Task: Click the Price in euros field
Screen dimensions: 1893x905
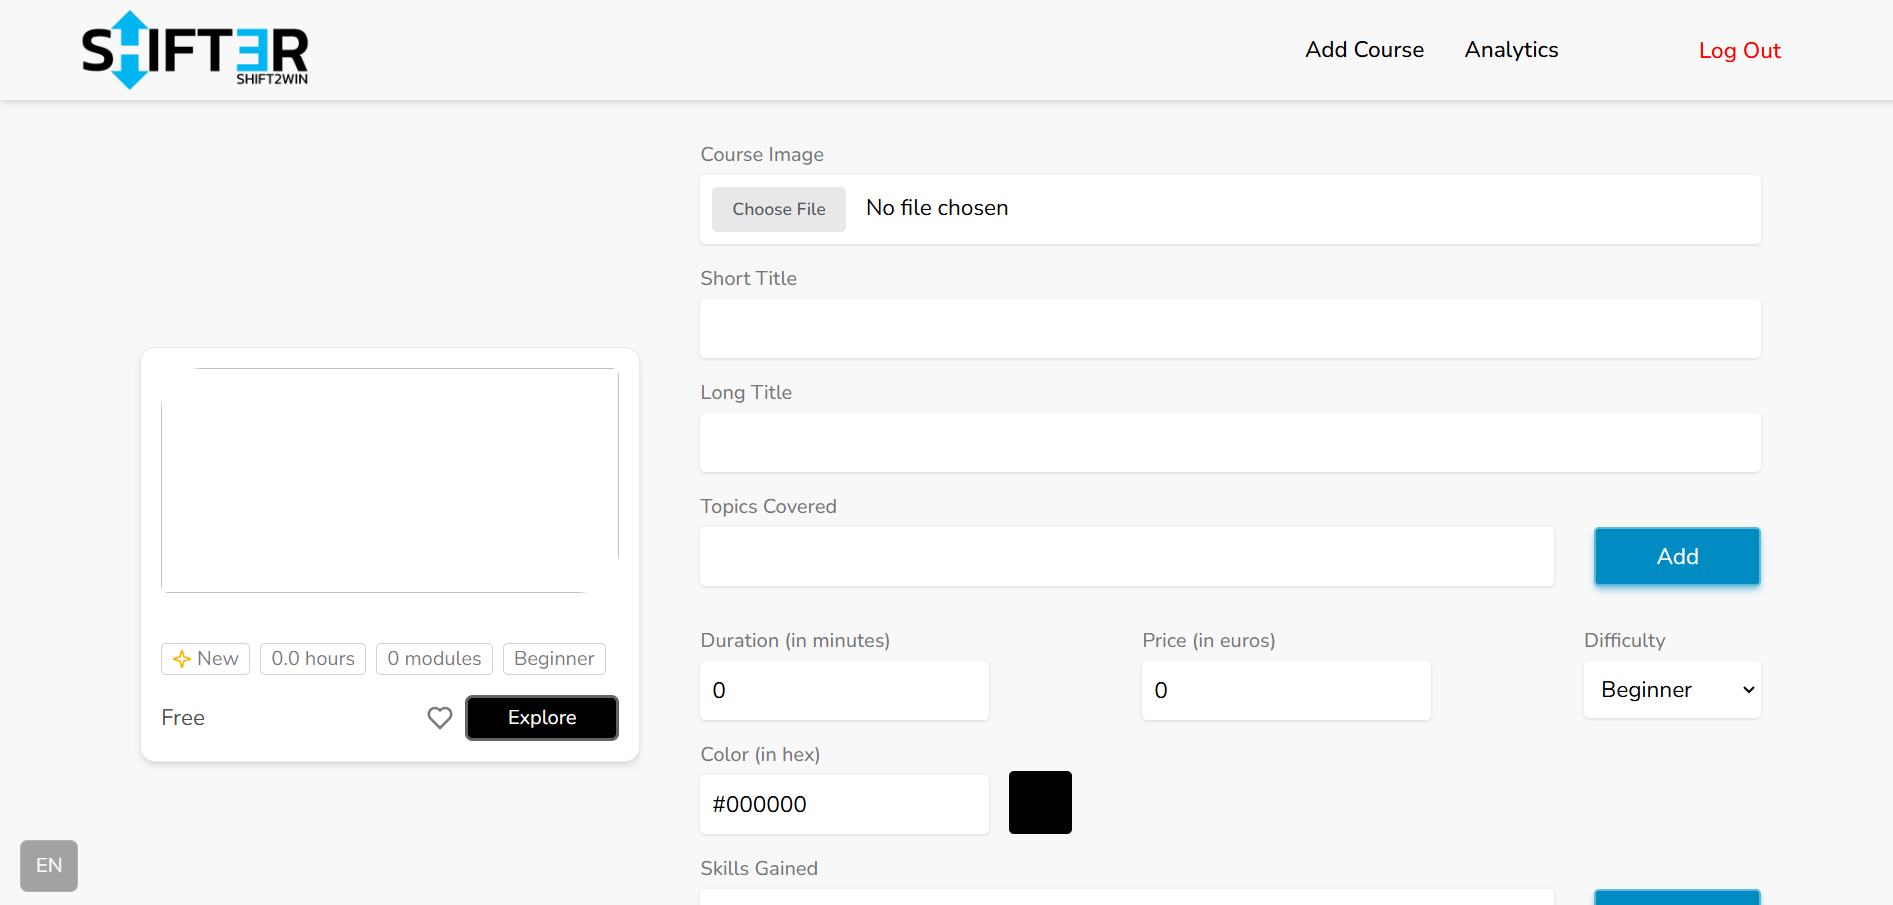Action: pos(1285,691)
